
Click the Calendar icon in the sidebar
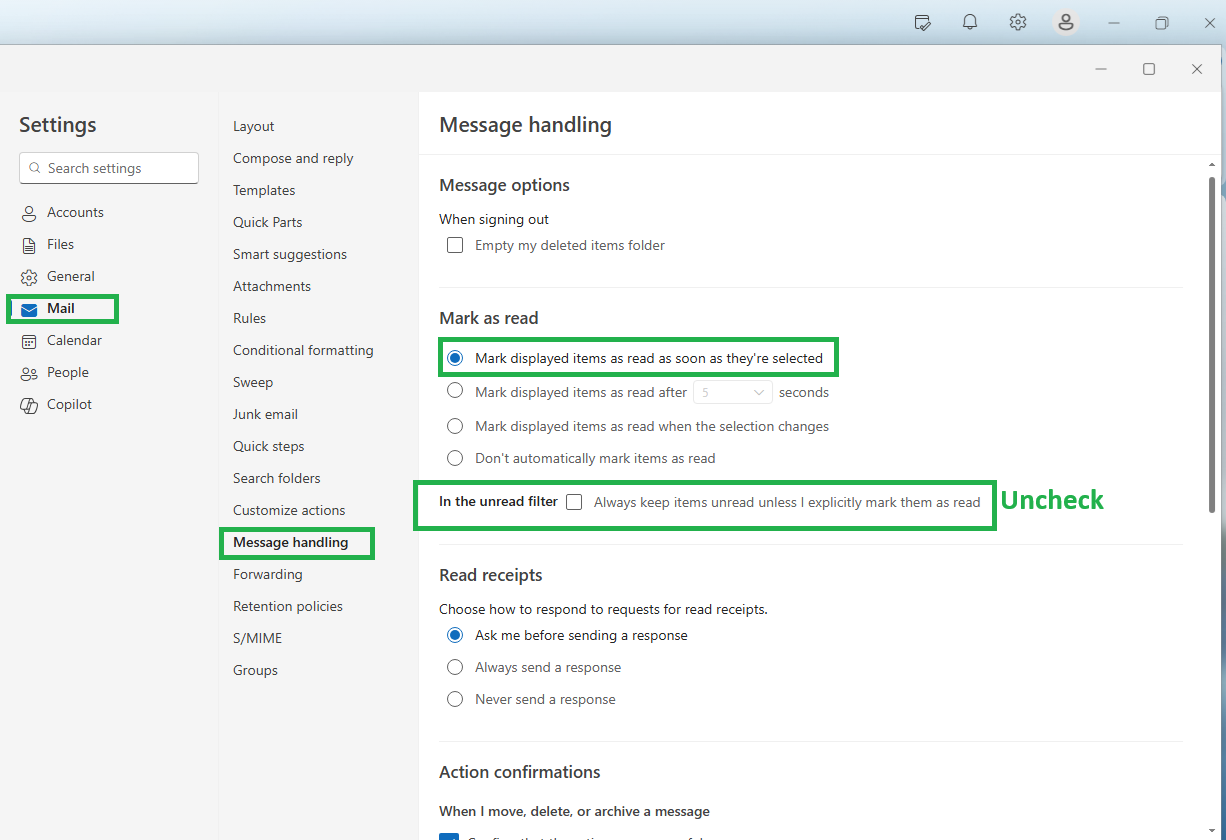(x=29, y=341)
